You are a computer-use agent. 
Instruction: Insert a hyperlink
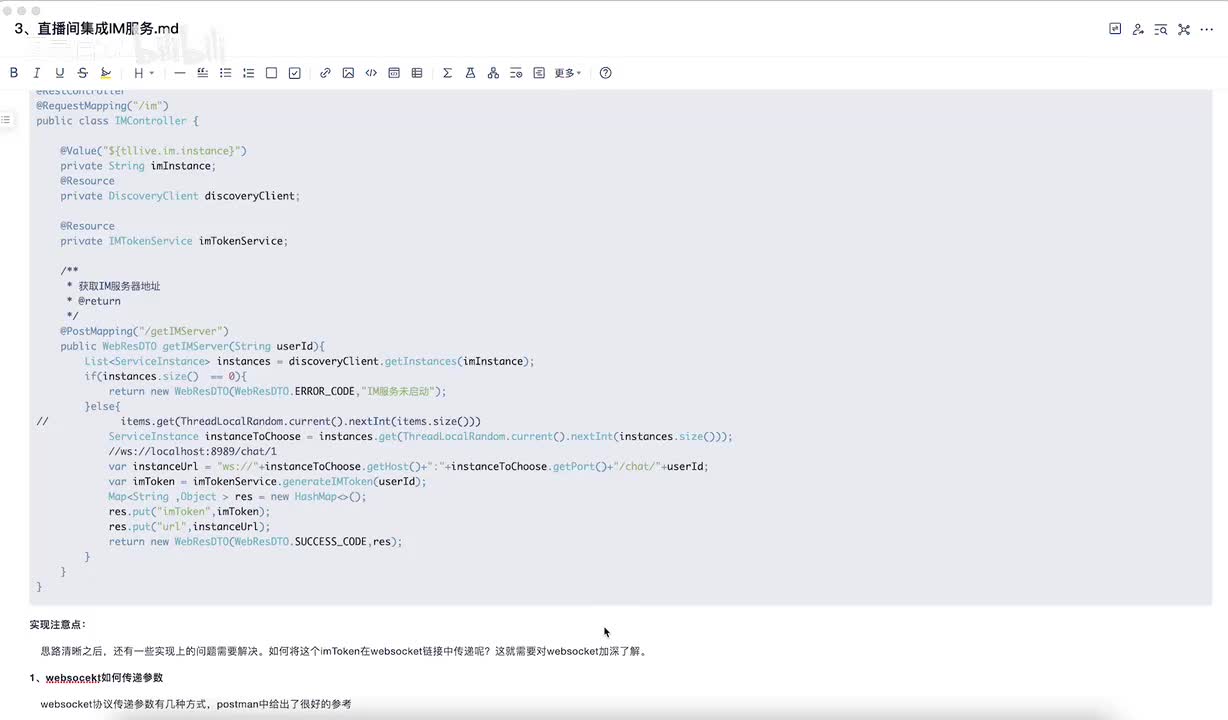point(325,73)
